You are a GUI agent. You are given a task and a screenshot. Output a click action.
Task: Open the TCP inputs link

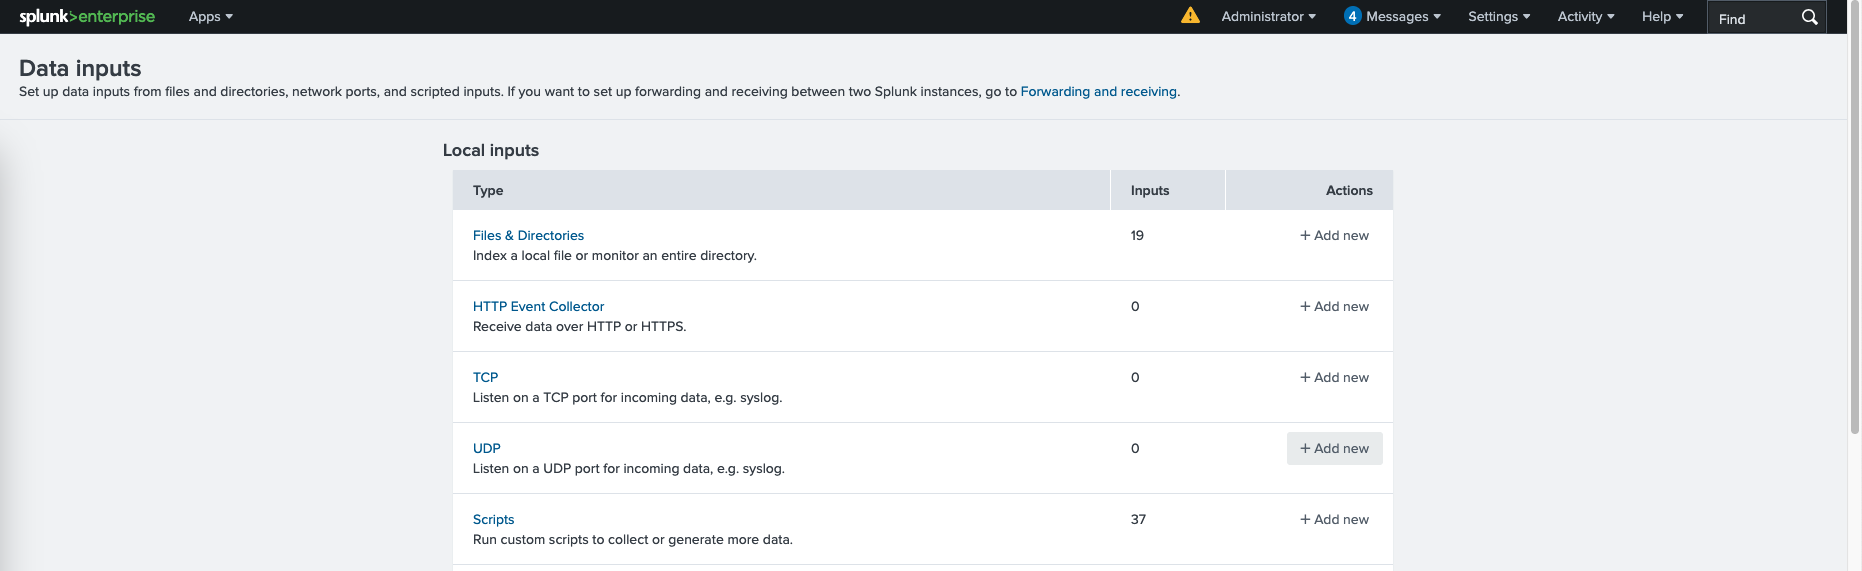pyautogui.click(x=485, y=378)
